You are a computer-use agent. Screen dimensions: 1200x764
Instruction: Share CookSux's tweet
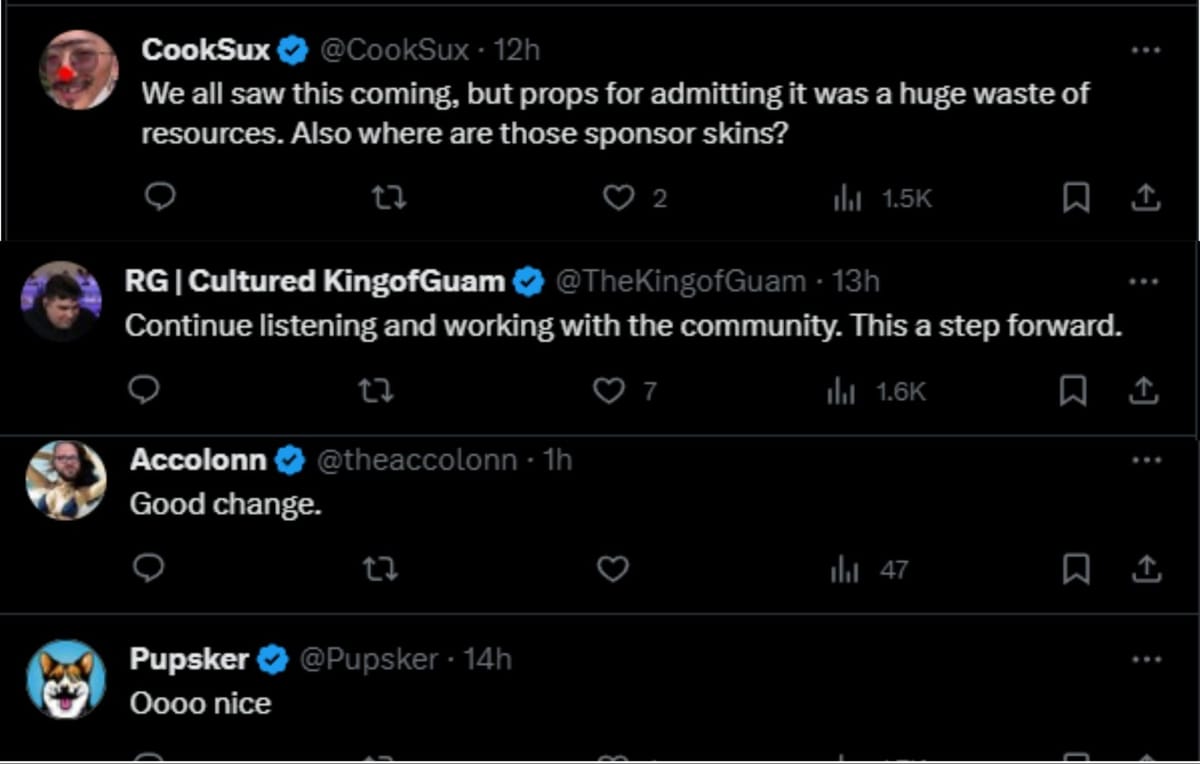(1145, 198)
